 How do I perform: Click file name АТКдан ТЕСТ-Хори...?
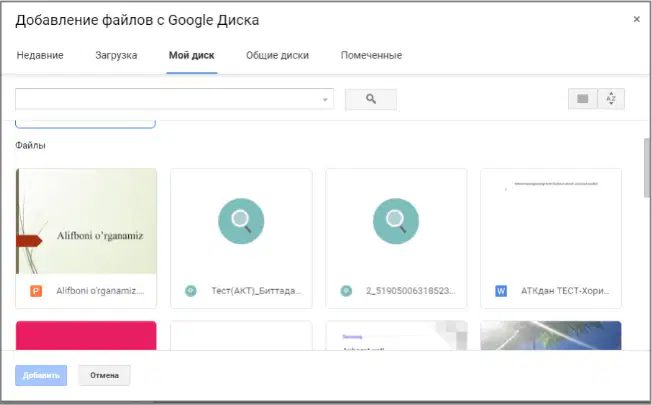(565, 291)
